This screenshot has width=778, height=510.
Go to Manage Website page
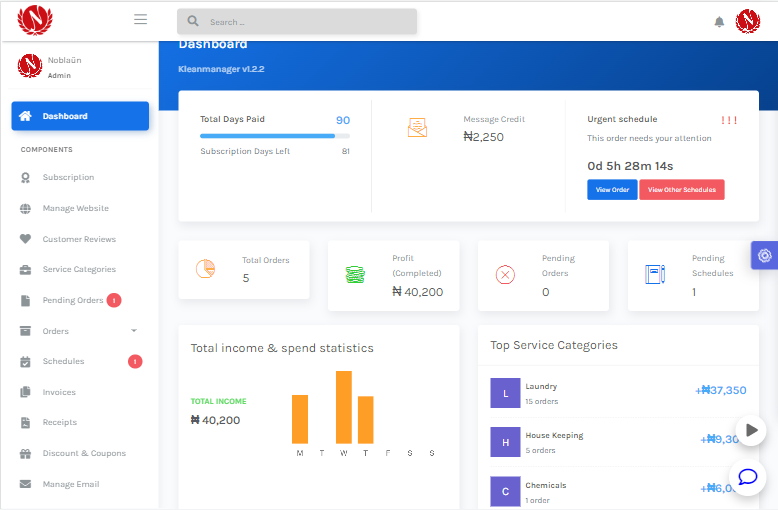[x=75, y=208]
